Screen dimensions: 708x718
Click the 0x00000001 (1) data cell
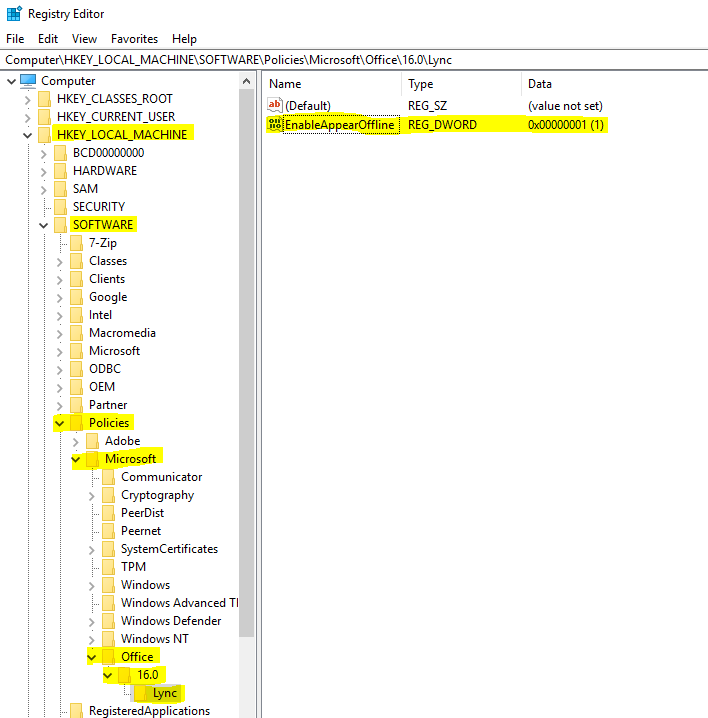(566, 125)
